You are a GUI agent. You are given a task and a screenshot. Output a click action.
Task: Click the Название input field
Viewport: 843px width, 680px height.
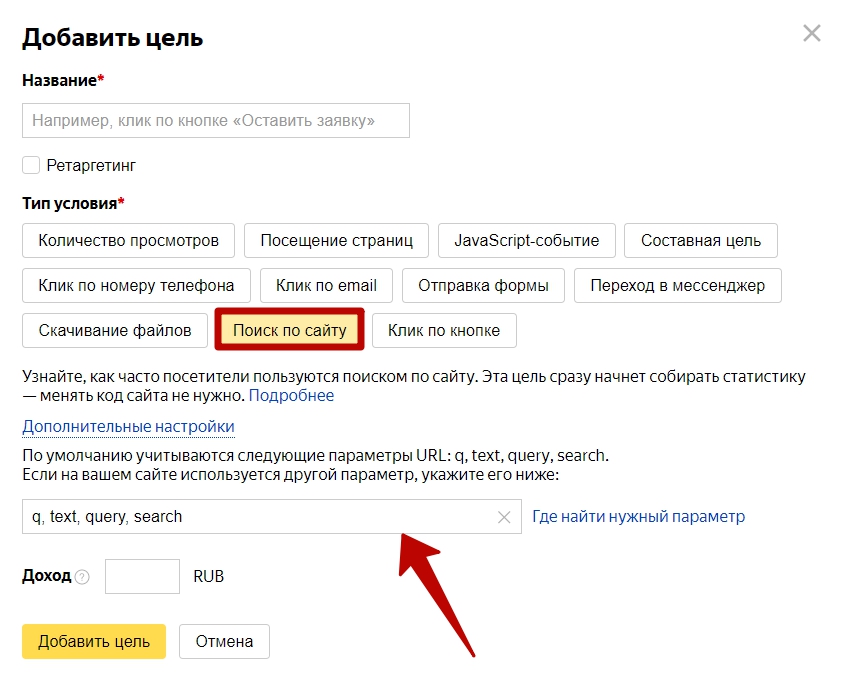point(215,121)
